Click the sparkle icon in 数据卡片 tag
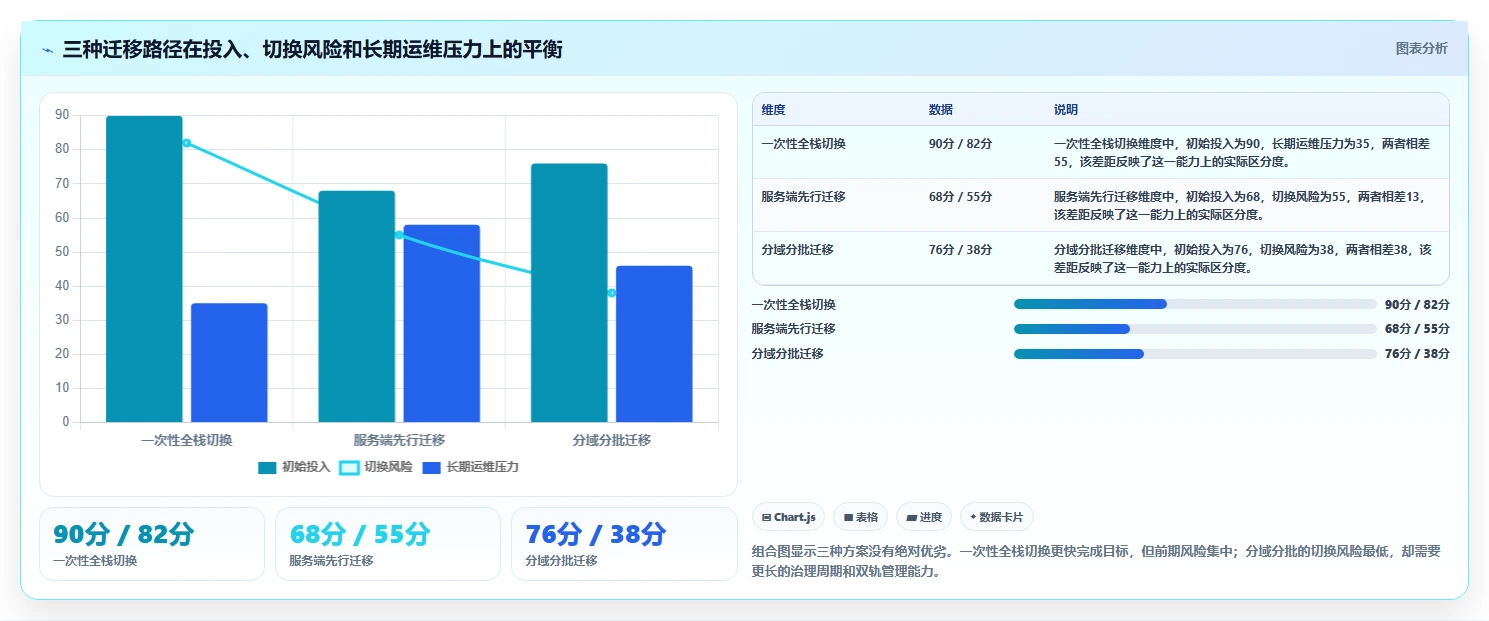Screen dimensions: 1489x621 tap(973, 517)
